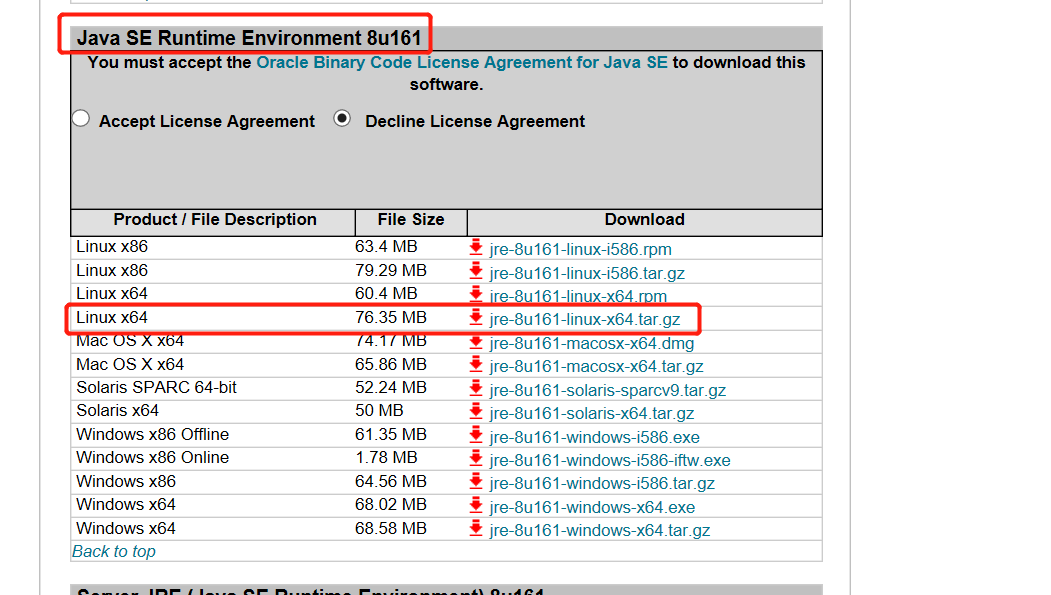Click red download arrow for macosx-x64.tar.gz
The height and width of the screenshot is (595, 1051).
(x=476, y=365)
